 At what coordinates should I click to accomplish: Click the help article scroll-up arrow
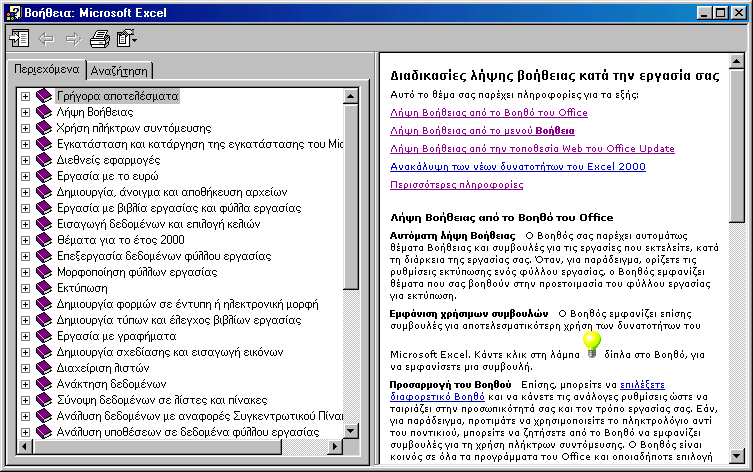pyautogui.click(x=737, y=61)
